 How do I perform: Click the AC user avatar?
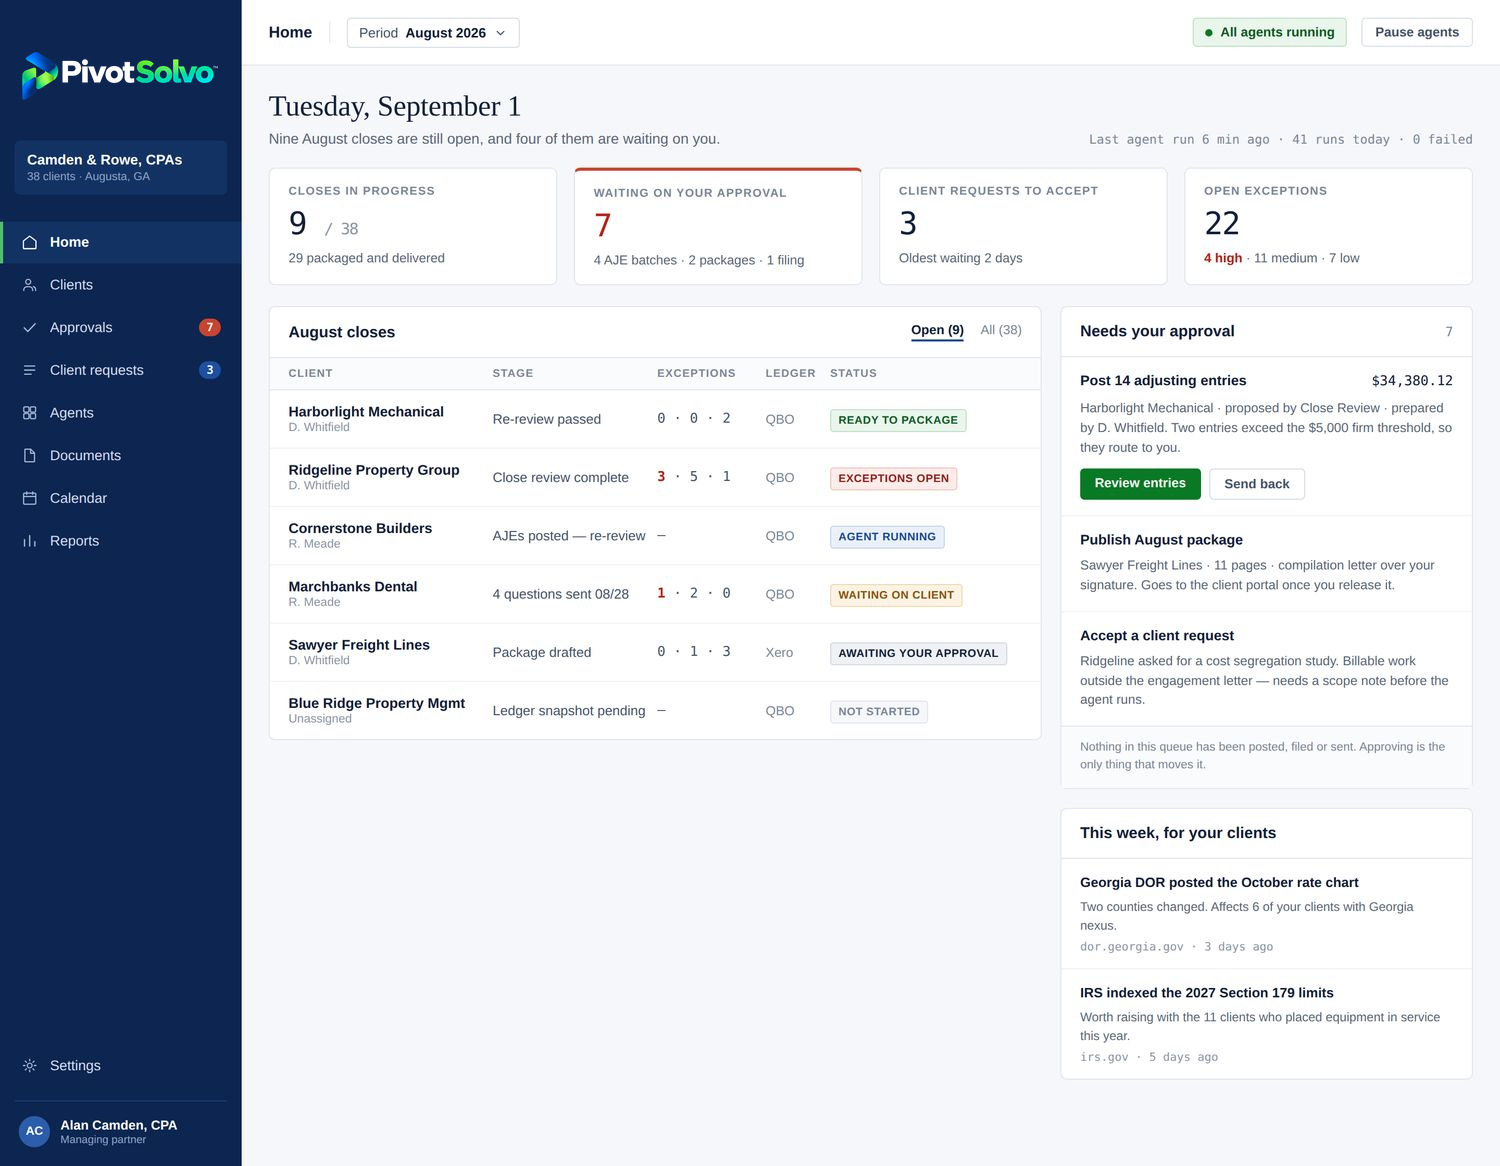click(34, 1131)
